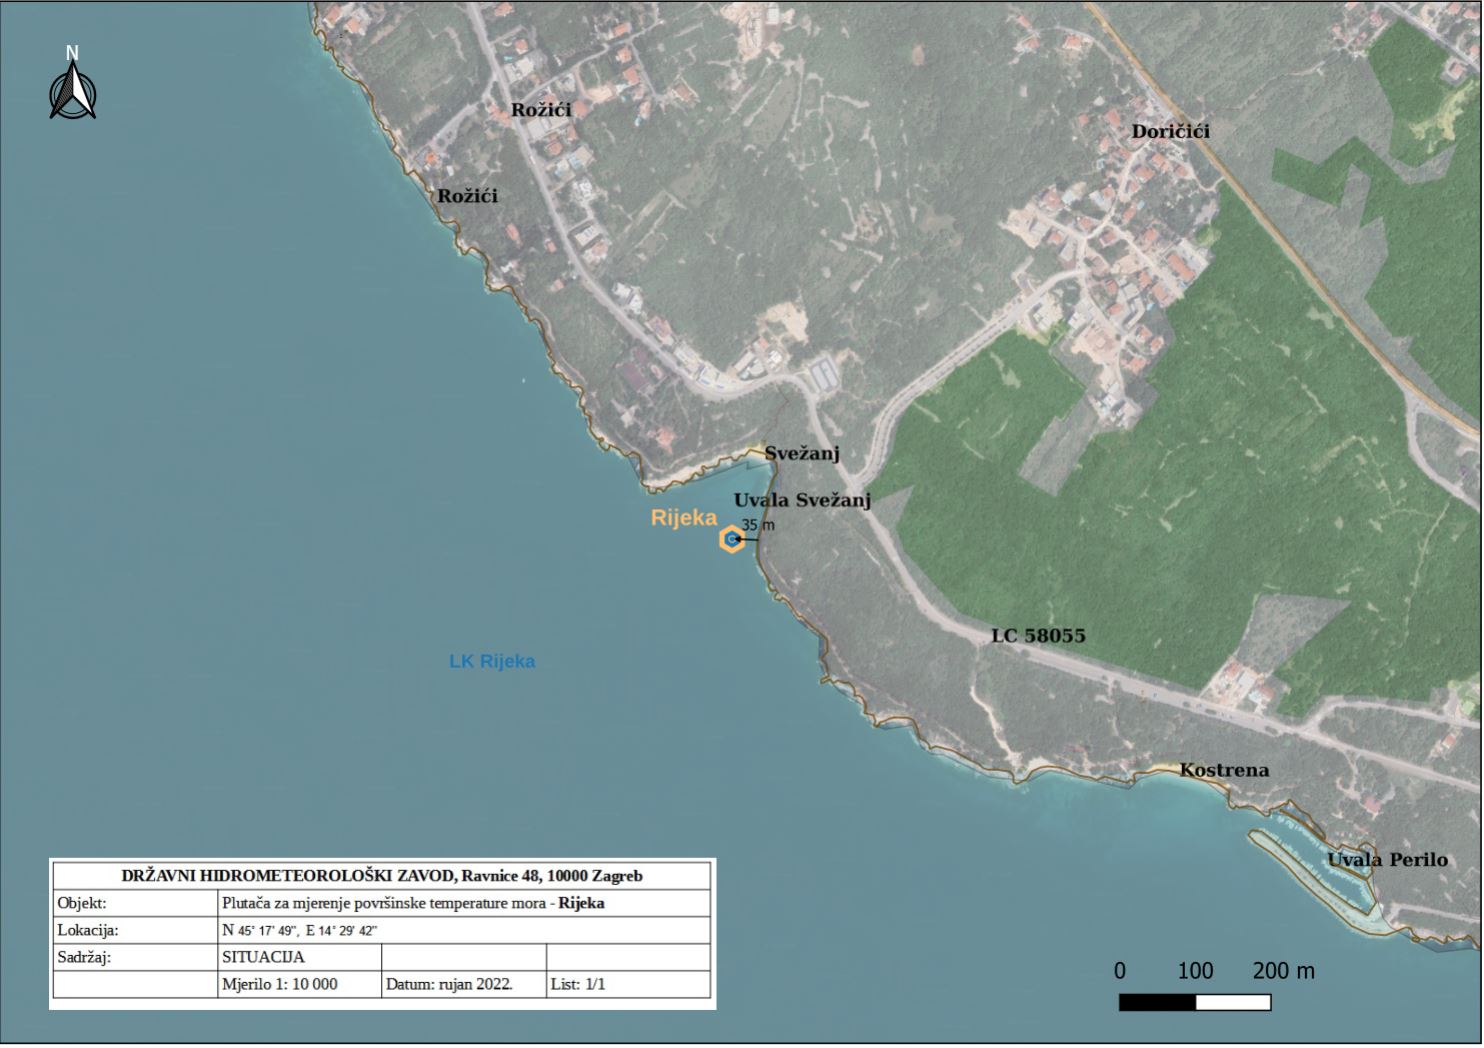Select the Kostrena place name

[x=1224, y=770]
